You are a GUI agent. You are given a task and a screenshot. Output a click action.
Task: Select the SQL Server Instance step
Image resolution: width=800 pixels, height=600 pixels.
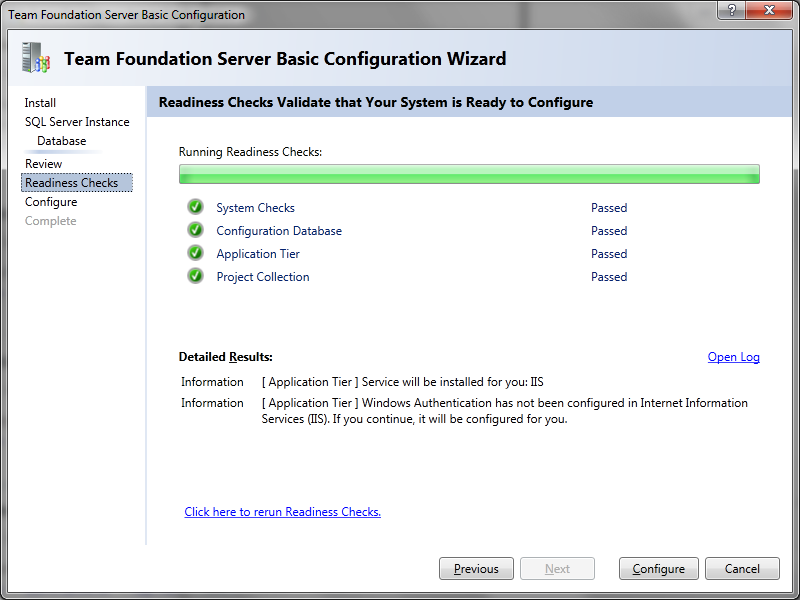pos(77,122)
